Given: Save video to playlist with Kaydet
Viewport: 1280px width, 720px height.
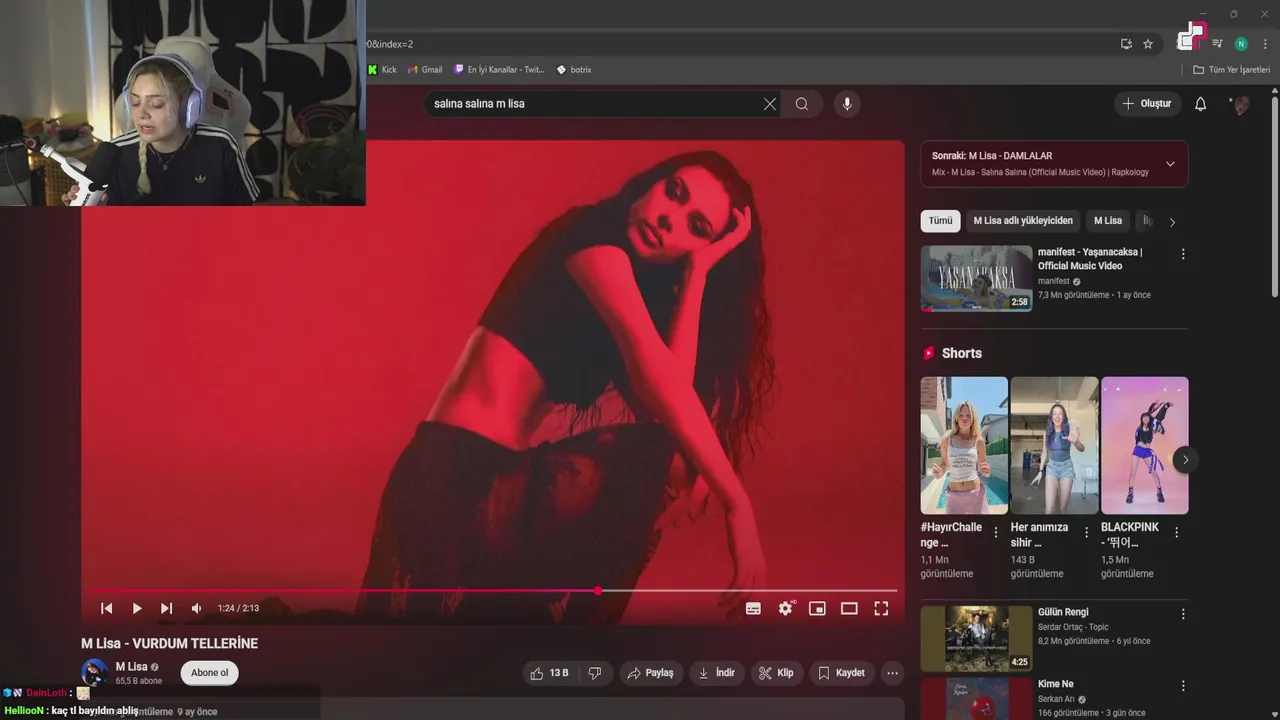Looking at the screenshot, I should pos(841,673).
